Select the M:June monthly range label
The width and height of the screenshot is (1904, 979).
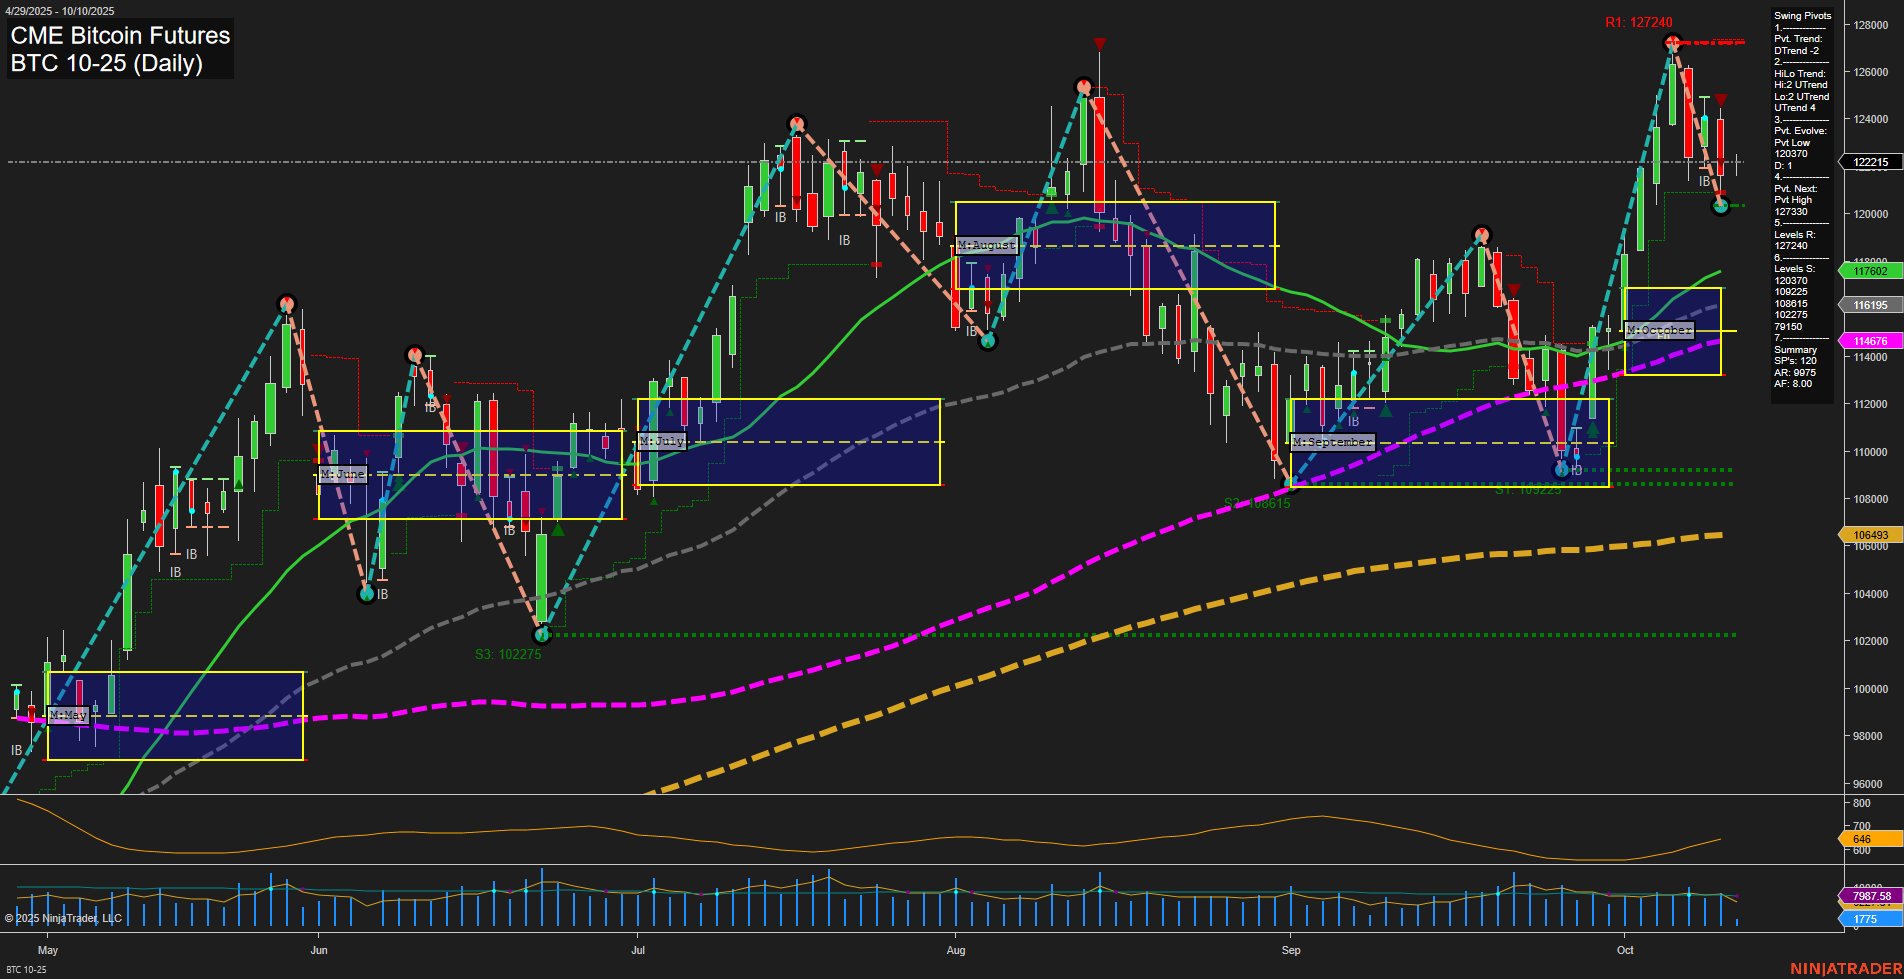[343, 474]
